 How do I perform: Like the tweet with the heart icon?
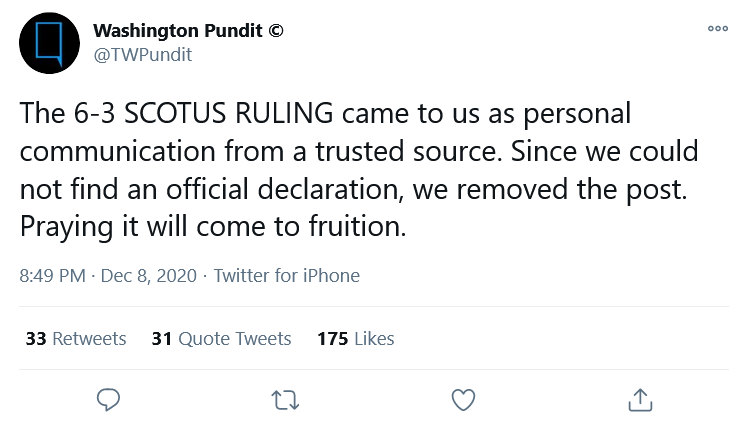tap(463, 400)
